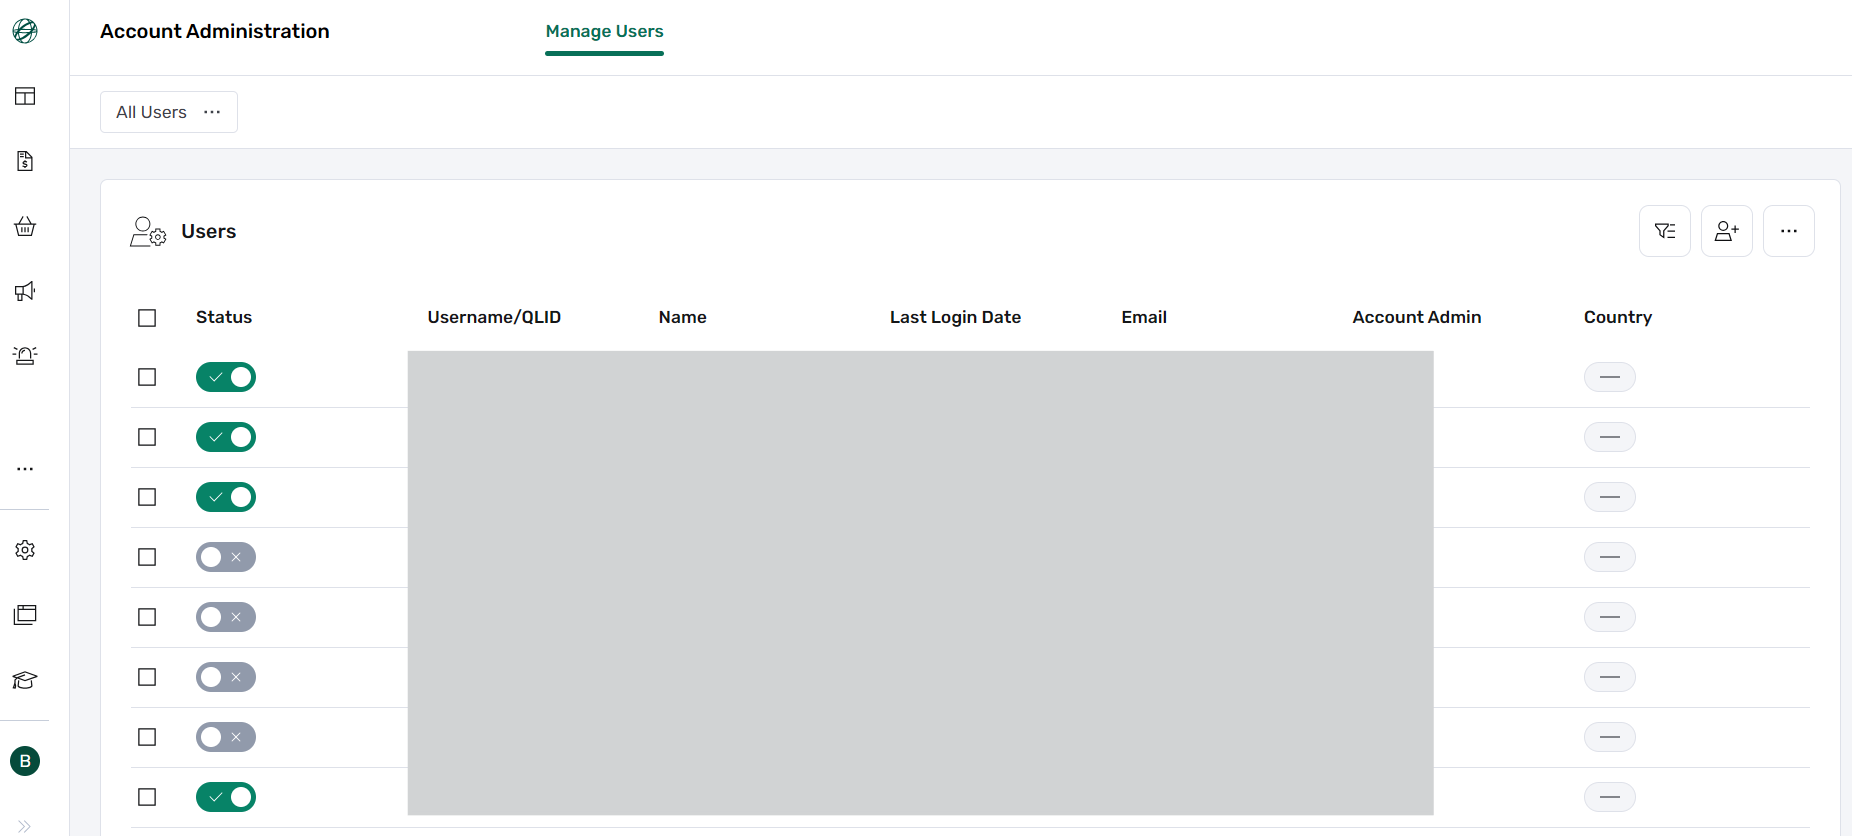1852x836 pixels.
Task: Click the third row country dash pill
Action: point(1610,497)
